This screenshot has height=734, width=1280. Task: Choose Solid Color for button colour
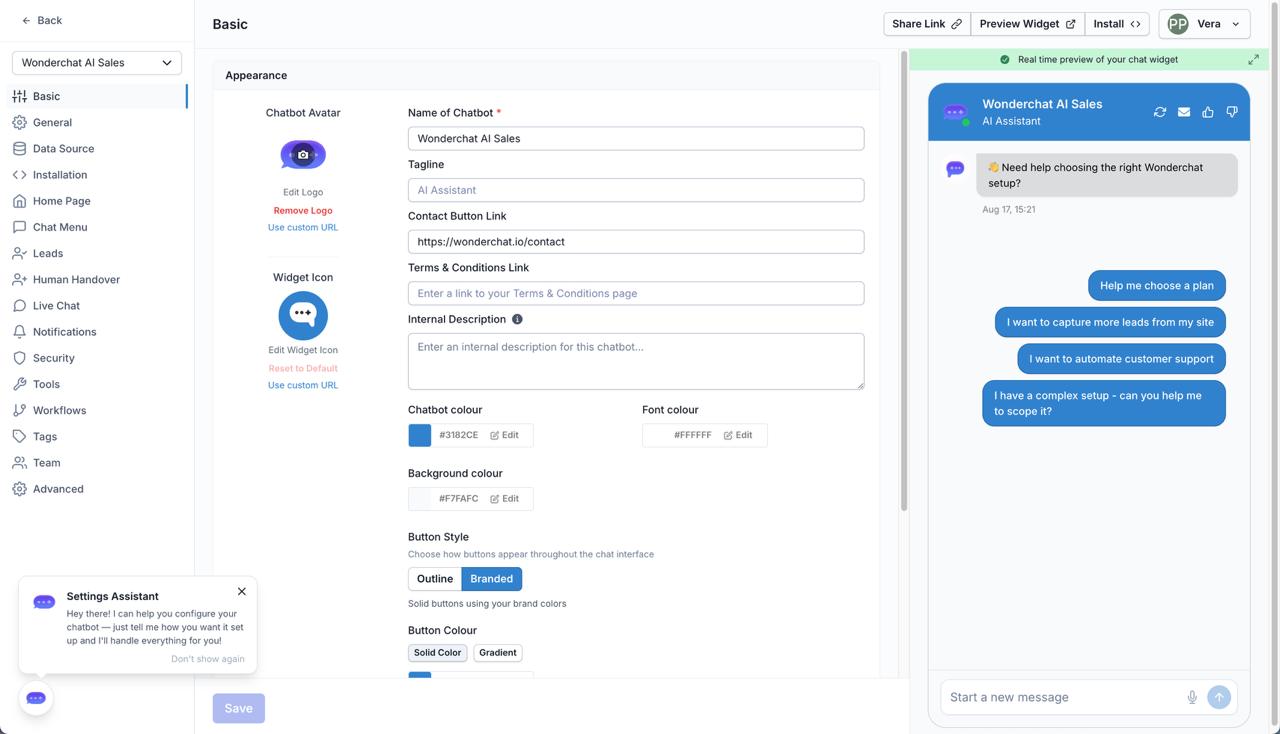coord(438,653)
